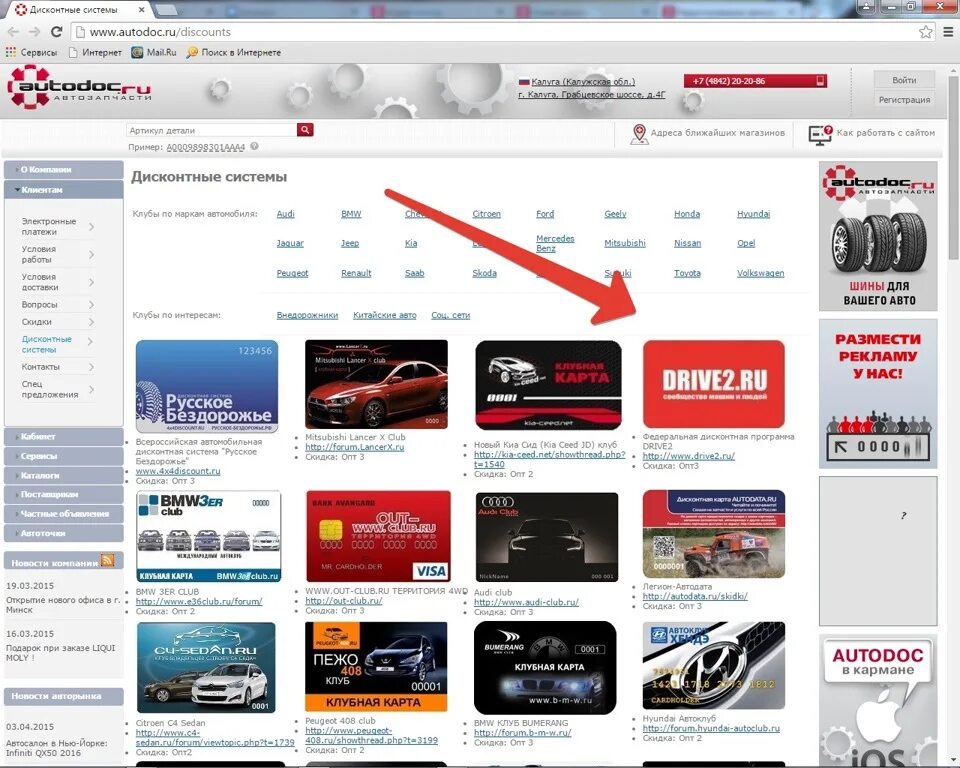Click Размести рекламу у нас banner

[878, 394]
